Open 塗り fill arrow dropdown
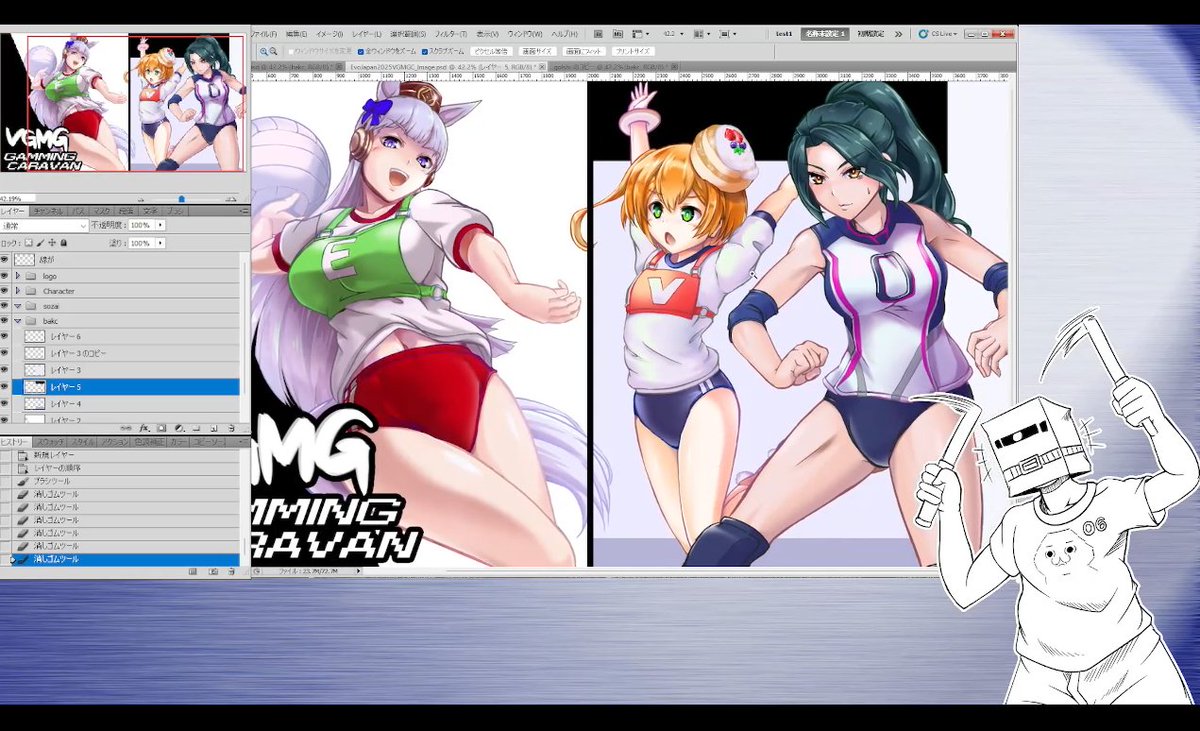Image resolution: width=1200 pixels, height=731 pixels. [x=161, y=243]
